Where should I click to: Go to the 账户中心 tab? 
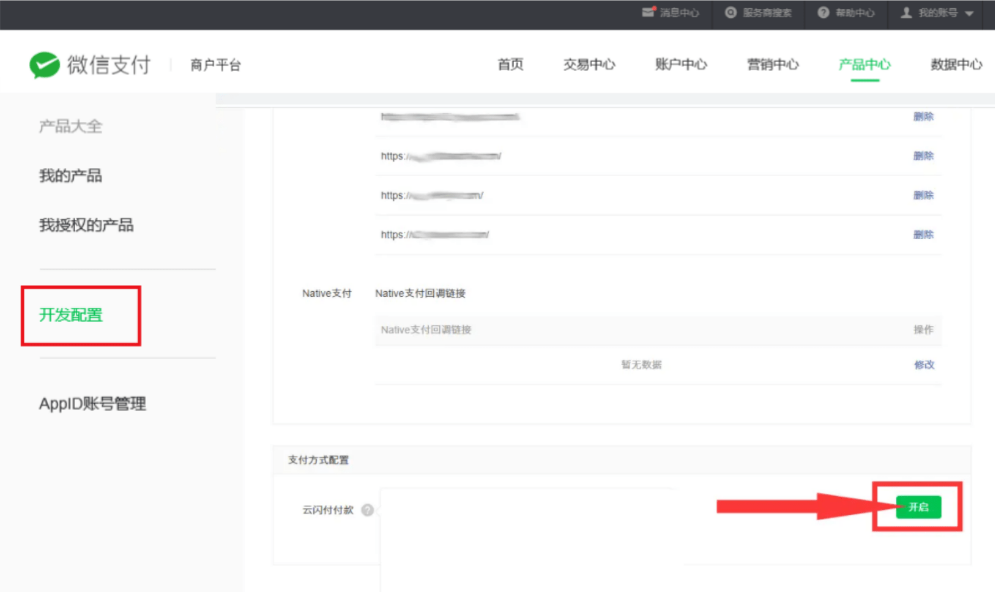(681, 65)
